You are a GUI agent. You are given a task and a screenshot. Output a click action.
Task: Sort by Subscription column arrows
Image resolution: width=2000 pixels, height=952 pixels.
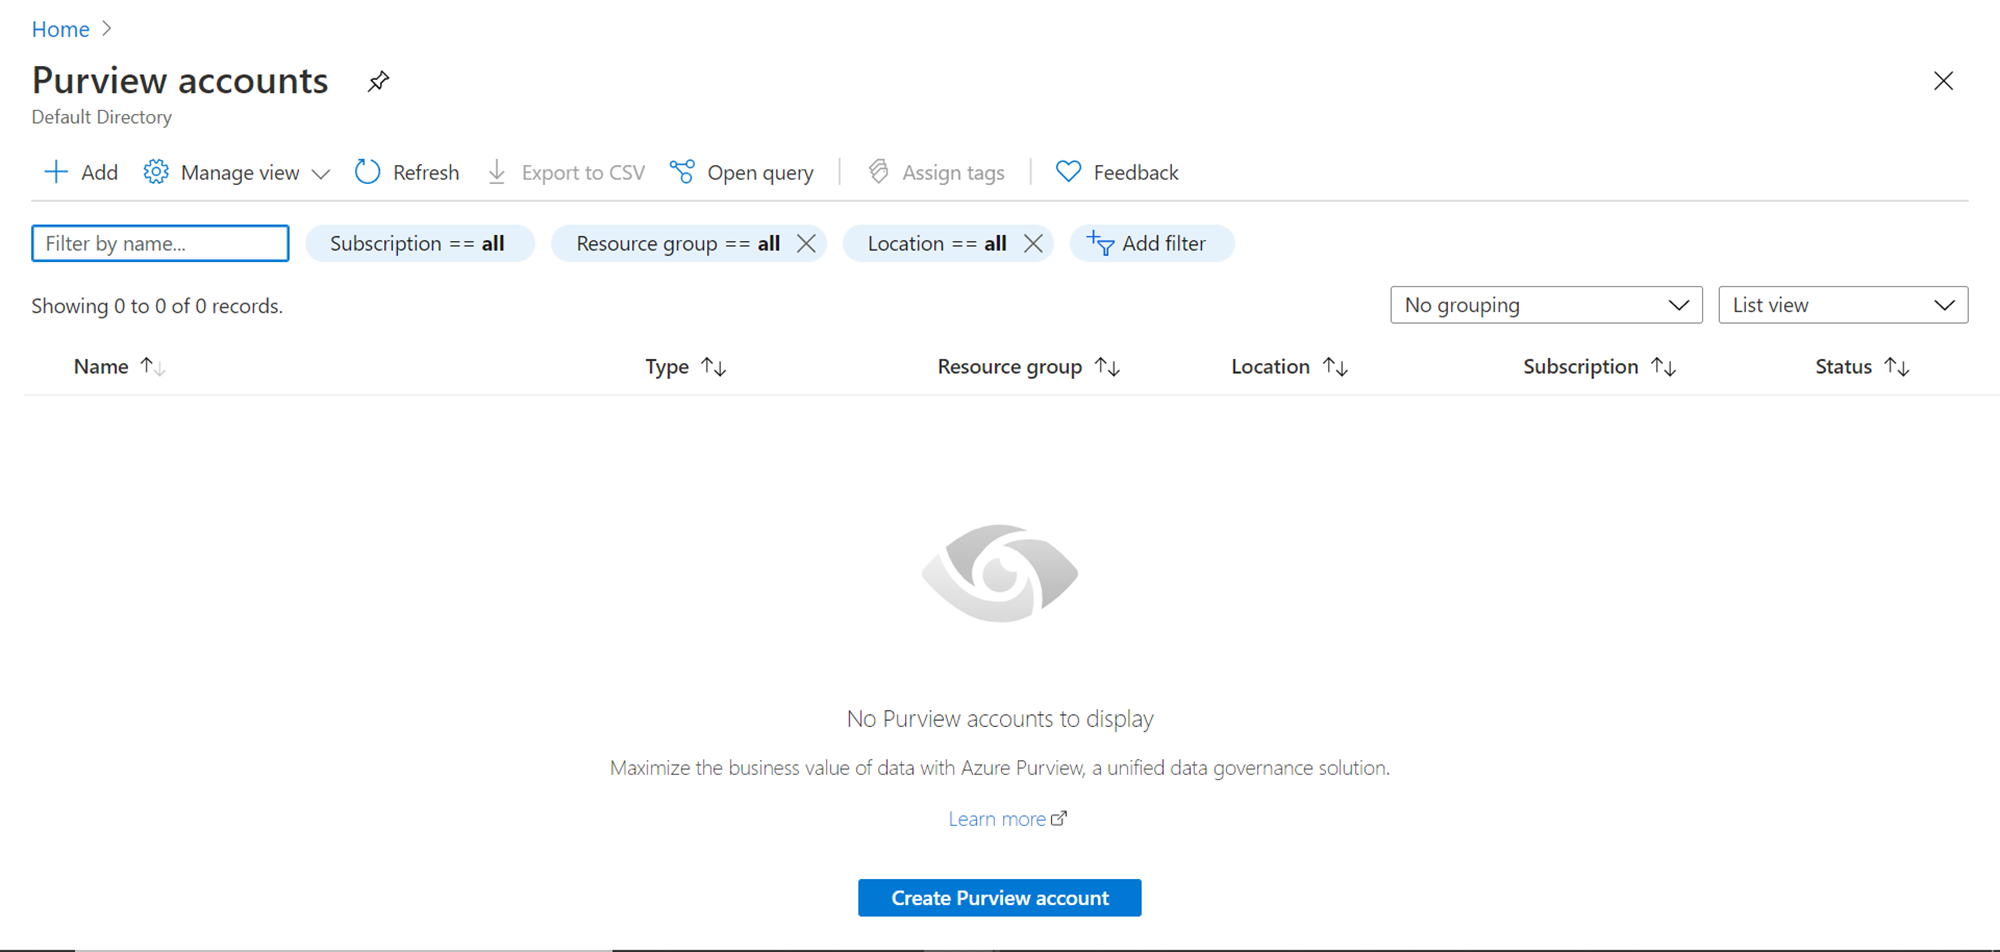pyautogui.click(x=1663, y=367)
